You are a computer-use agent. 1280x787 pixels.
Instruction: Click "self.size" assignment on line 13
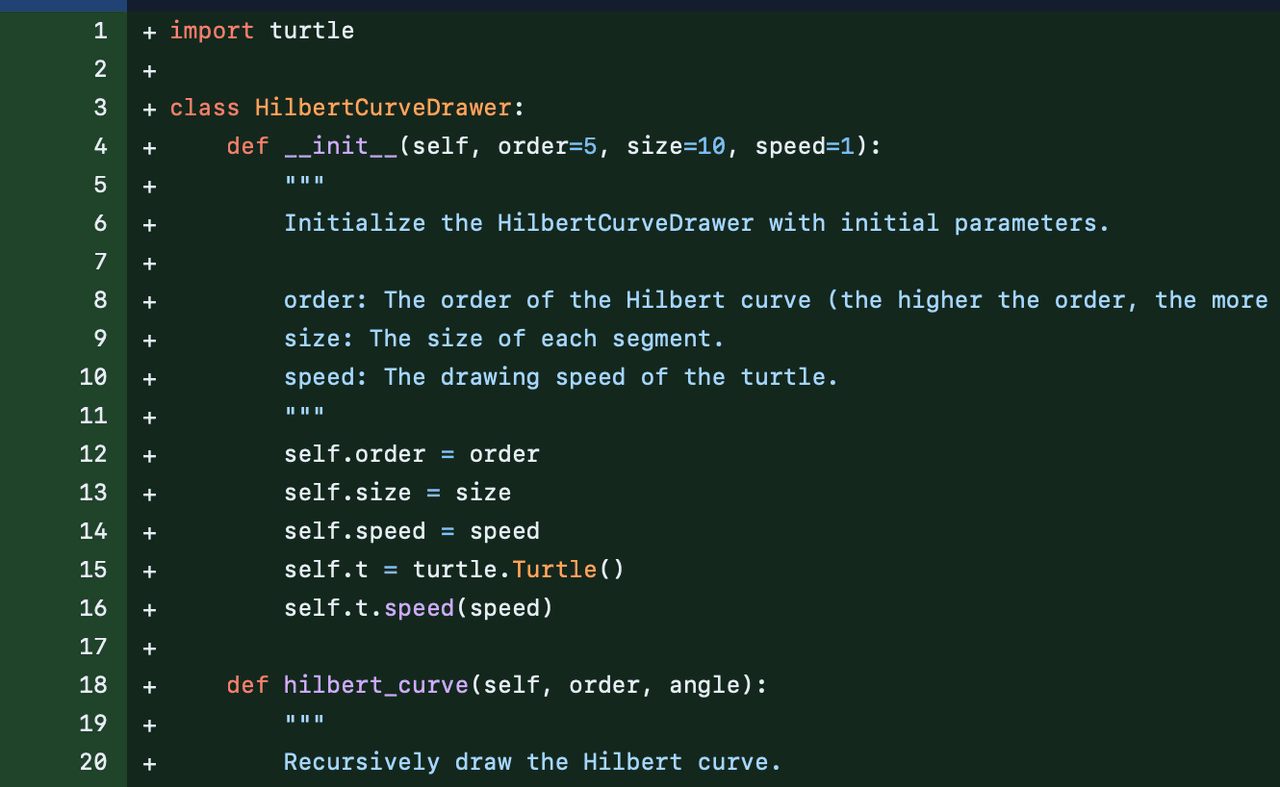[x=347, y=493]
